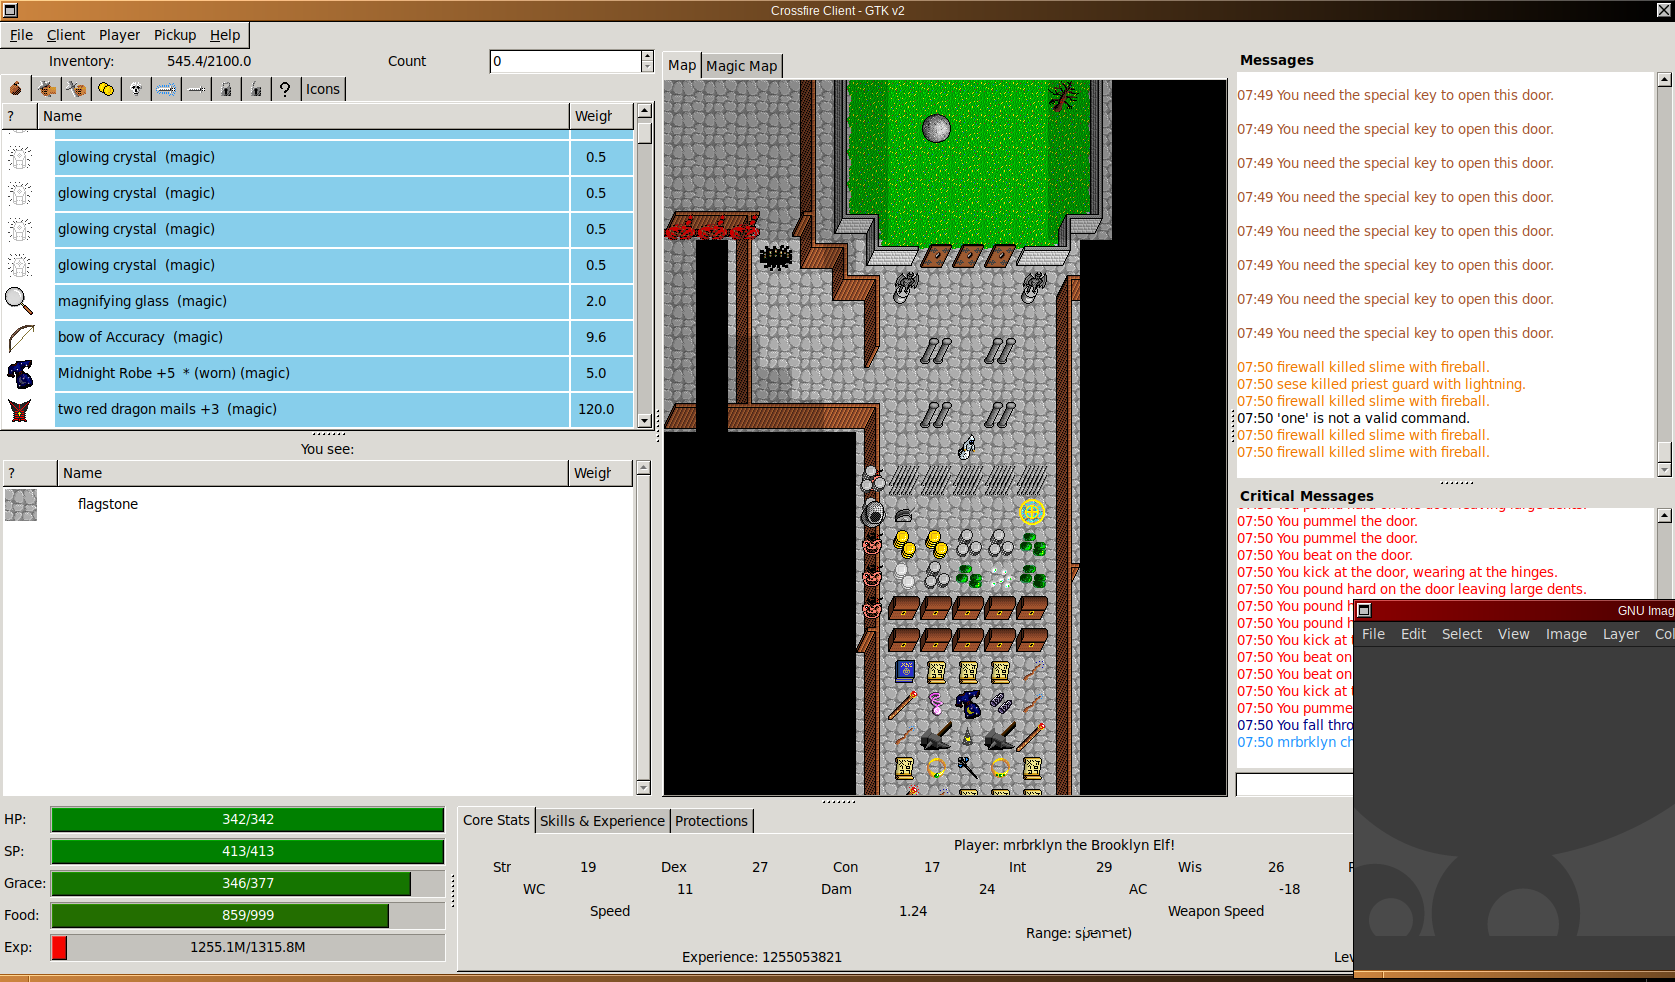This screenshot has width=1675, height=982.
Task: Click the Count input field
Action: (565, 61)
